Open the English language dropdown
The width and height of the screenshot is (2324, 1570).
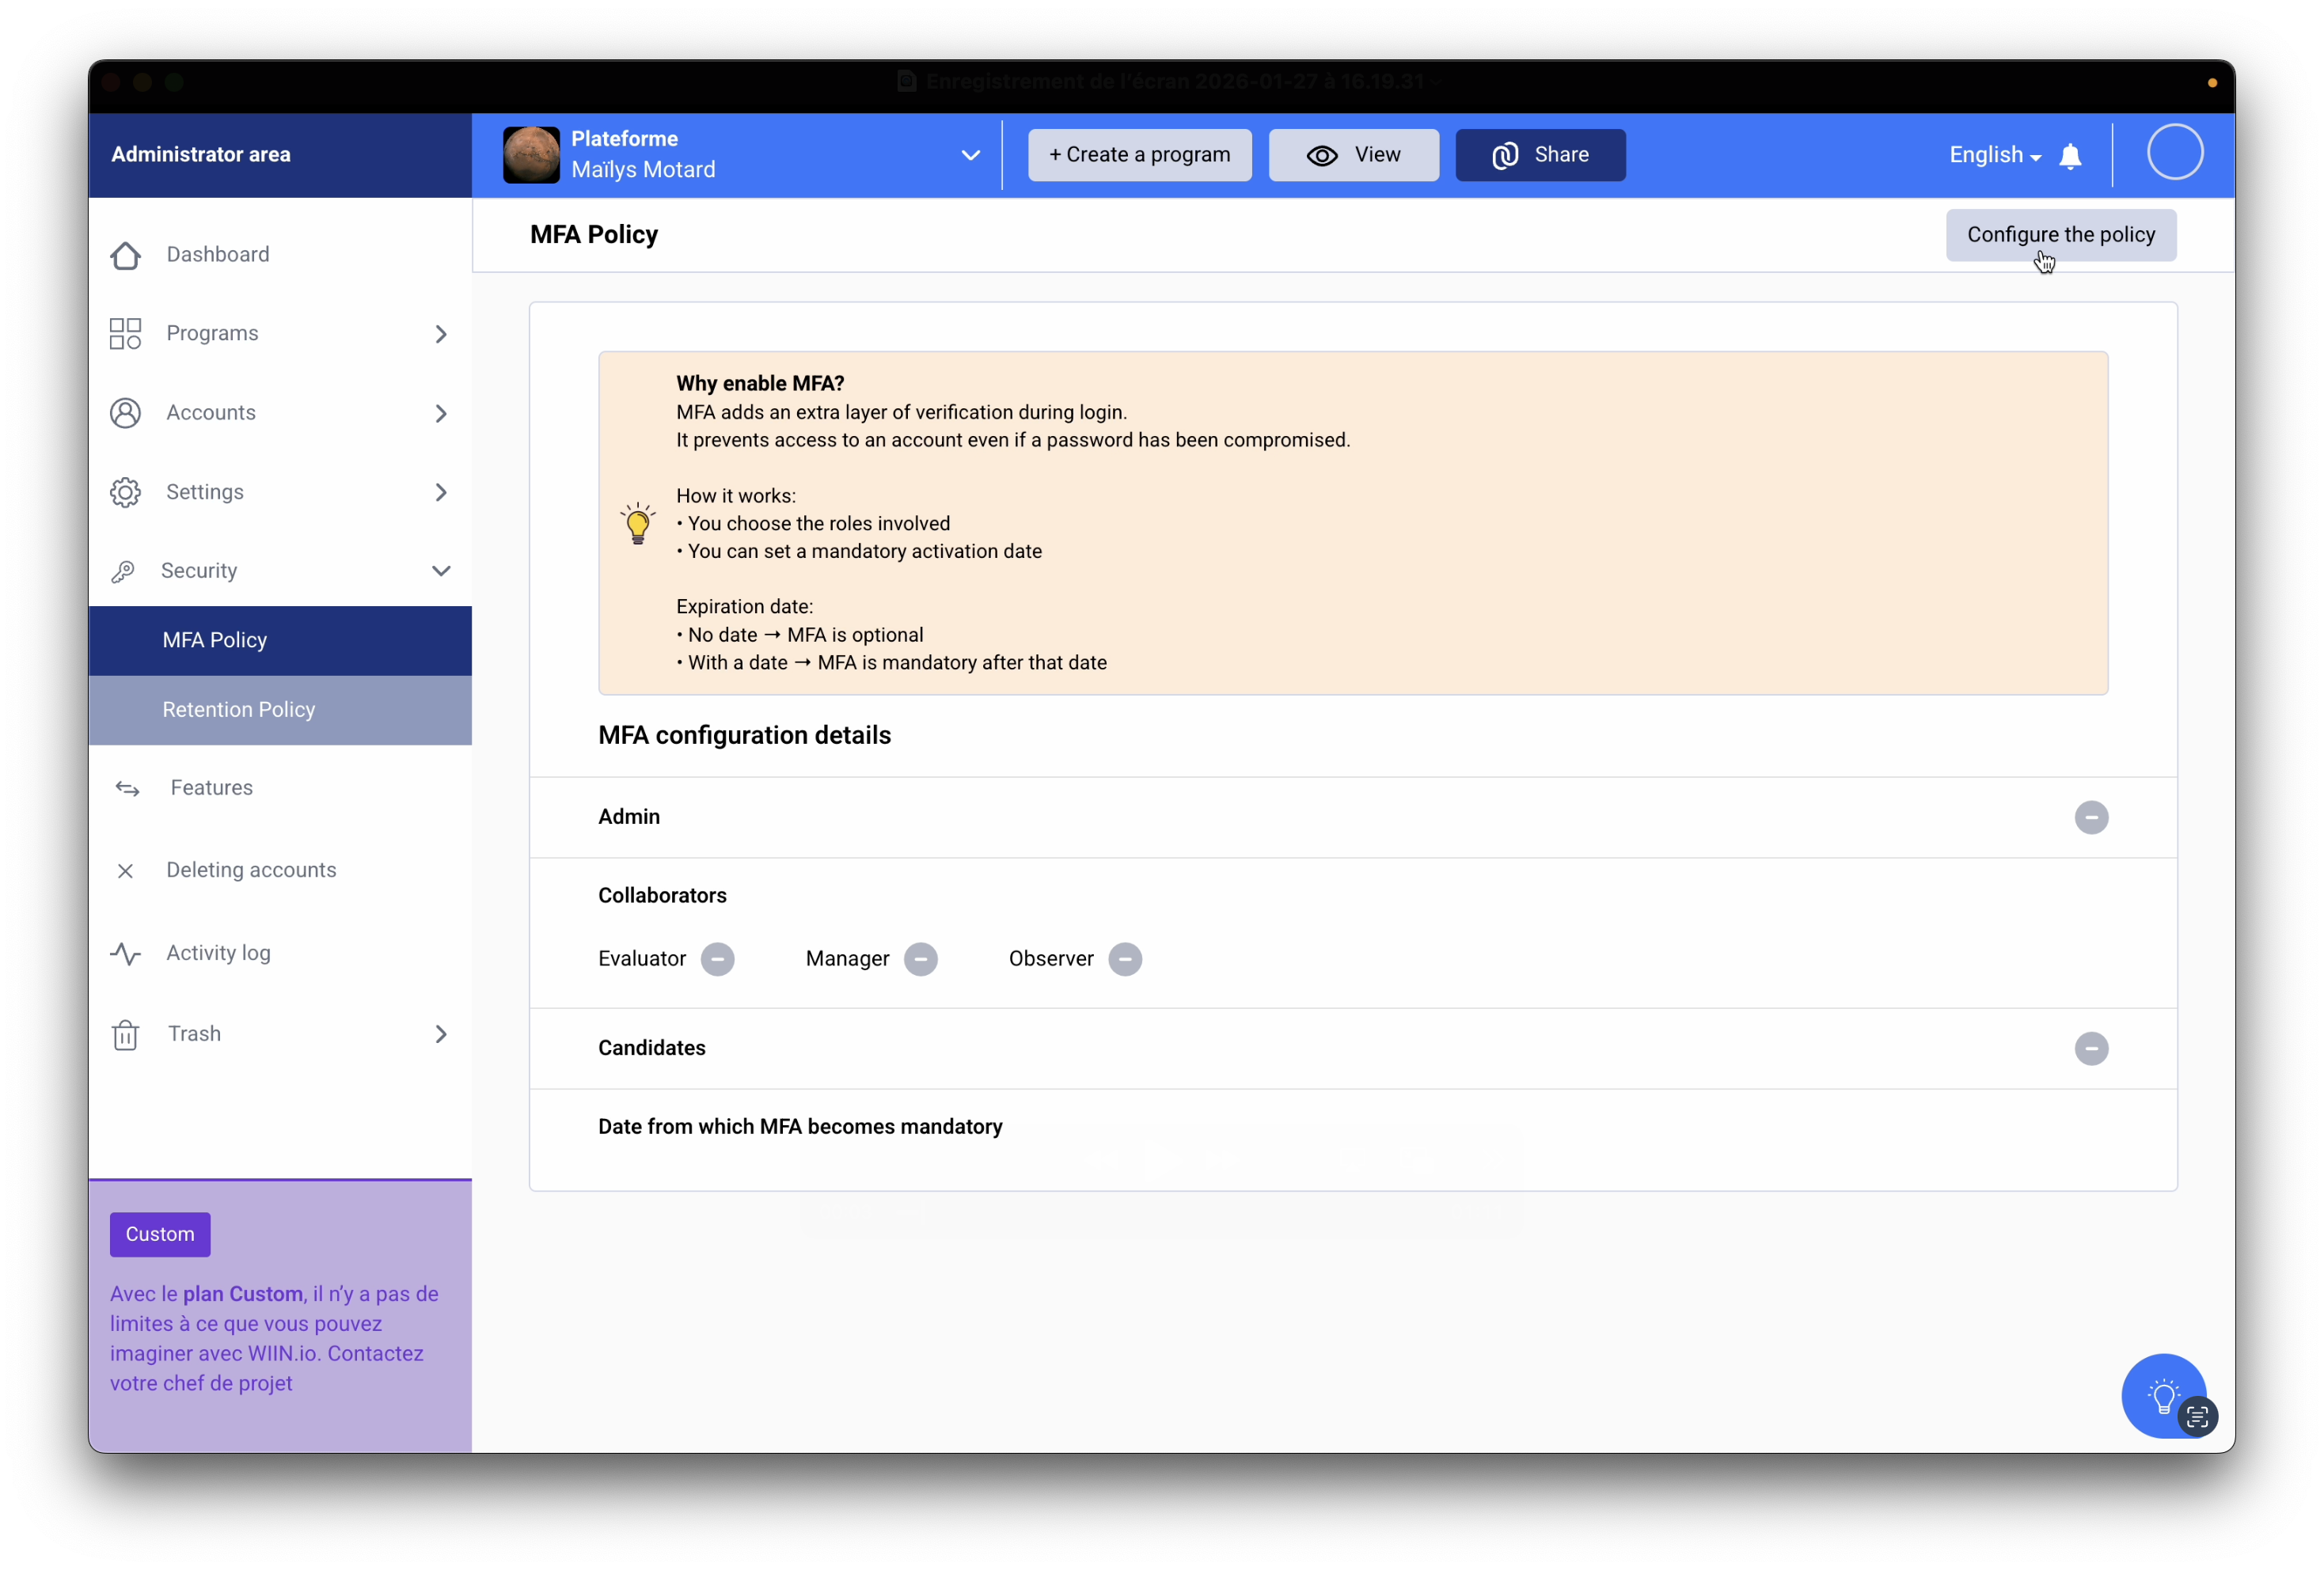tap(1994, 155)
